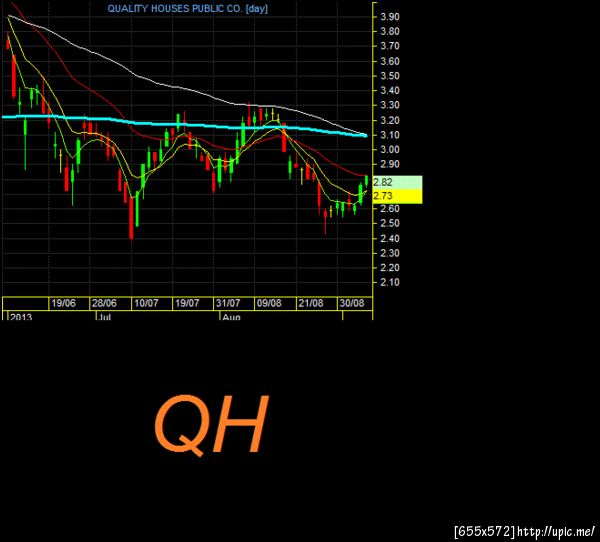Click the 3.20 price axis value

tap(390, 120)
